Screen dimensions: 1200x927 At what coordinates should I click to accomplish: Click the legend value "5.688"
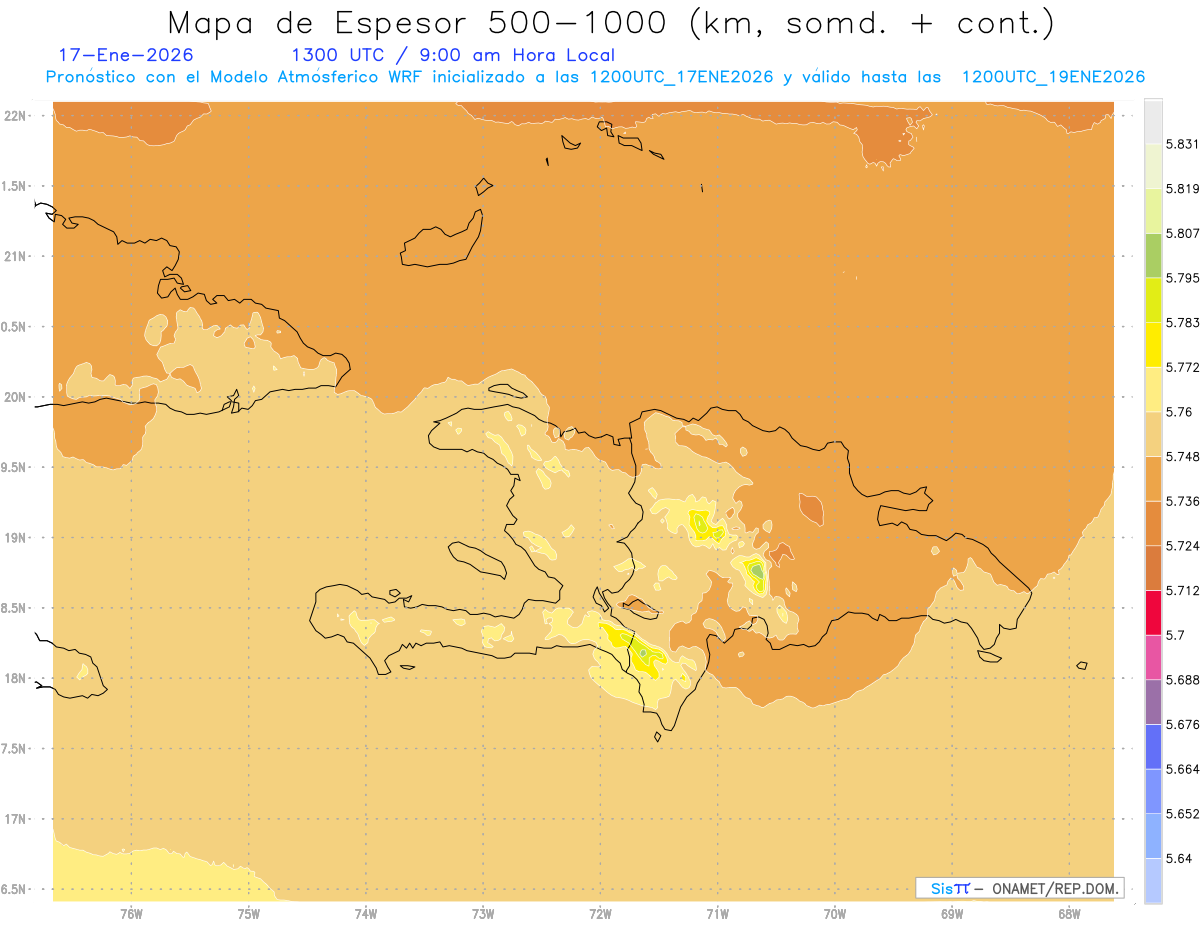tap(1182, 680)
